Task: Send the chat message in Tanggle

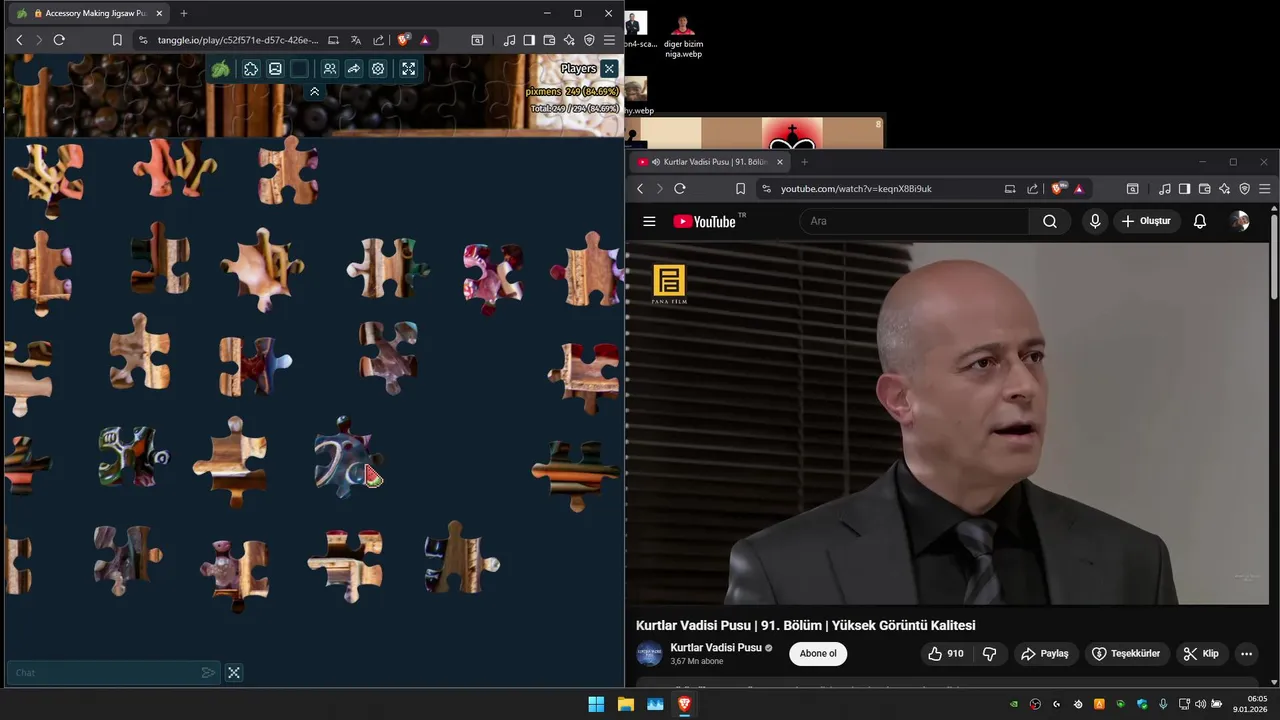Action: click(x=208, y=673)
